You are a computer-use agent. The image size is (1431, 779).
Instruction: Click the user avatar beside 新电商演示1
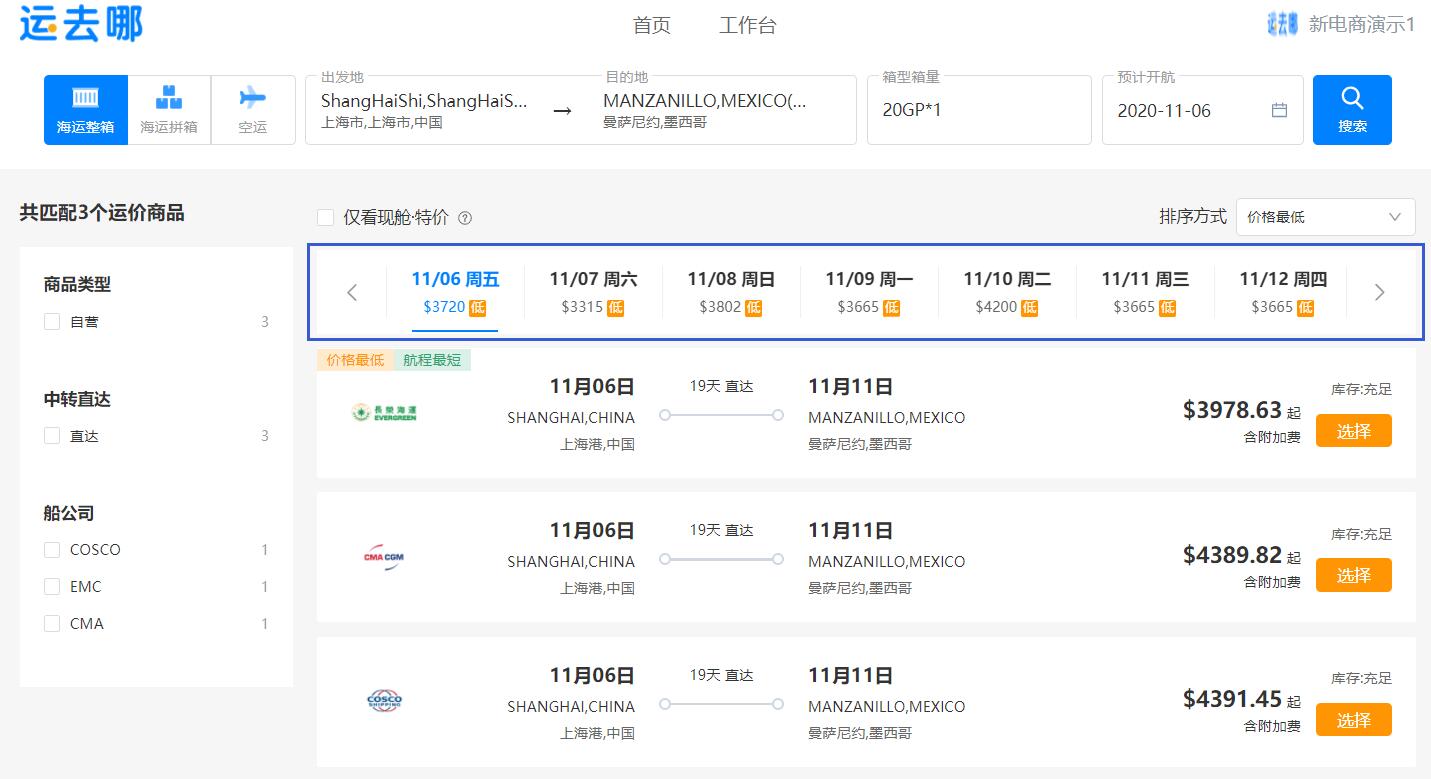click(1282, 24)
